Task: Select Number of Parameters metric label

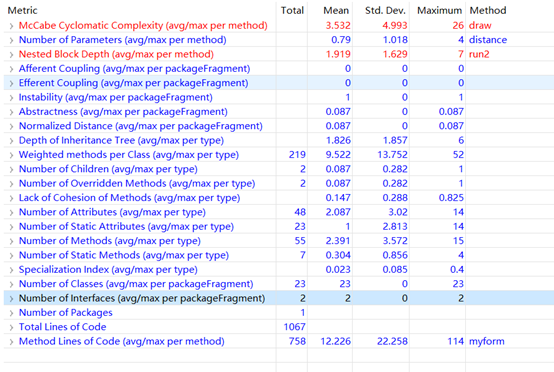Action: coord(123,40)
